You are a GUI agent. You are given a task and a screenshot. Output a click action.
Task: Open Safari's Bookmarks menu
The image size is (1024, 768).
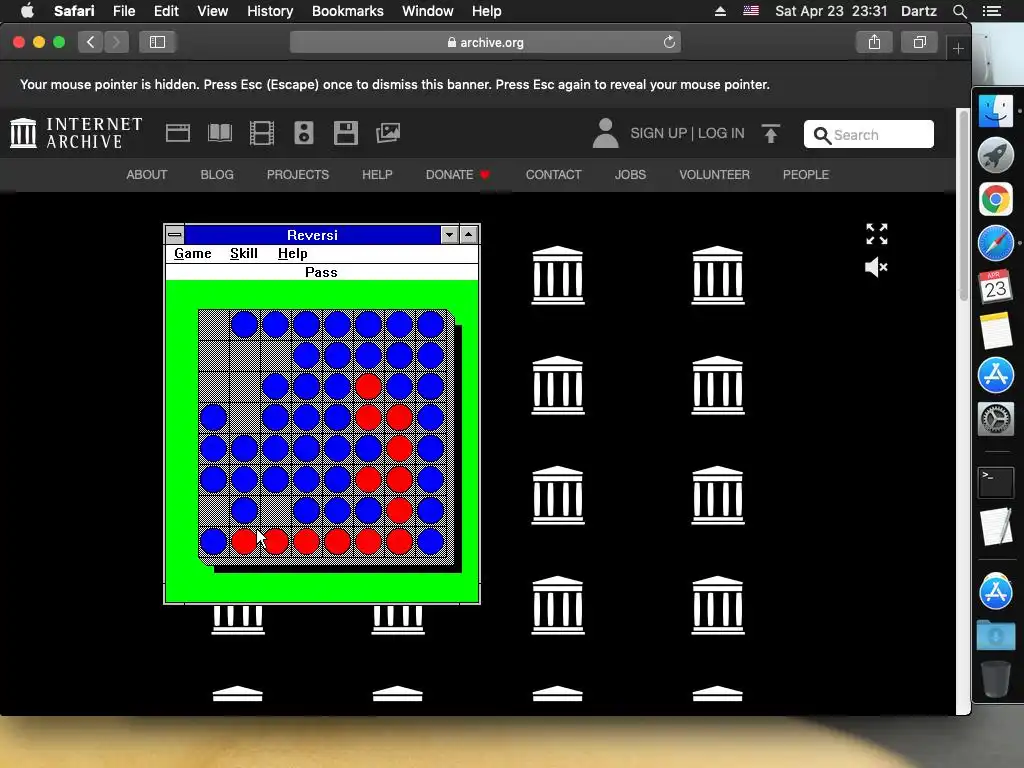click(347, 11)
